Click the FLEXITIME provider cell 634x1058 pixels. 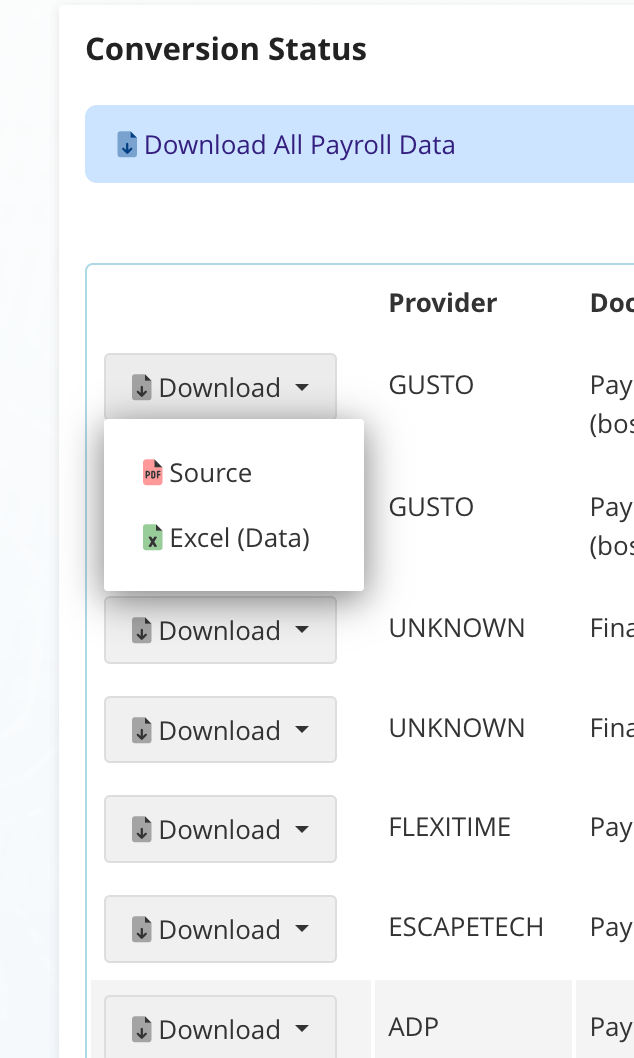449,827
